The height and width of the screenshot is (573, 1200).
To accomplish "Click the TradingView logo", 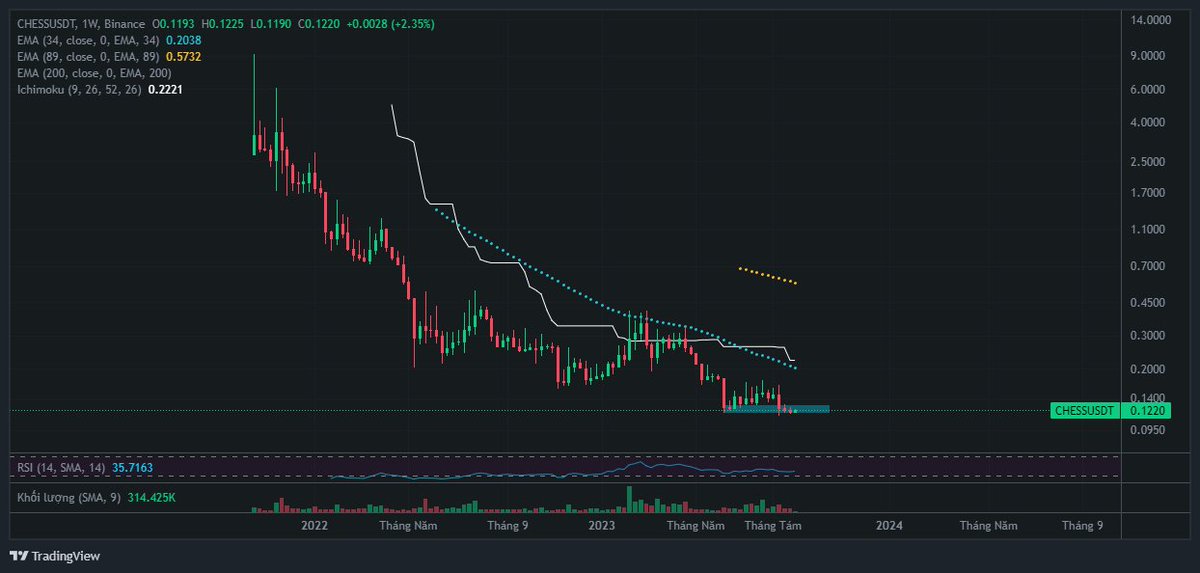I will pyautogui.click(x=55, y=556).
